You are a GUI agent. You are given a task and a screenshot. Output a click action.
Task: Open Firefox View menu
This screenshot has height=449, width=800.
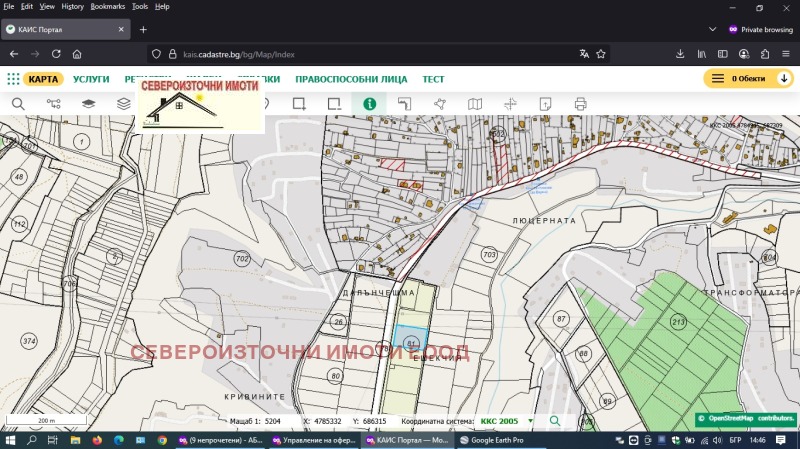tap(47, 7)
